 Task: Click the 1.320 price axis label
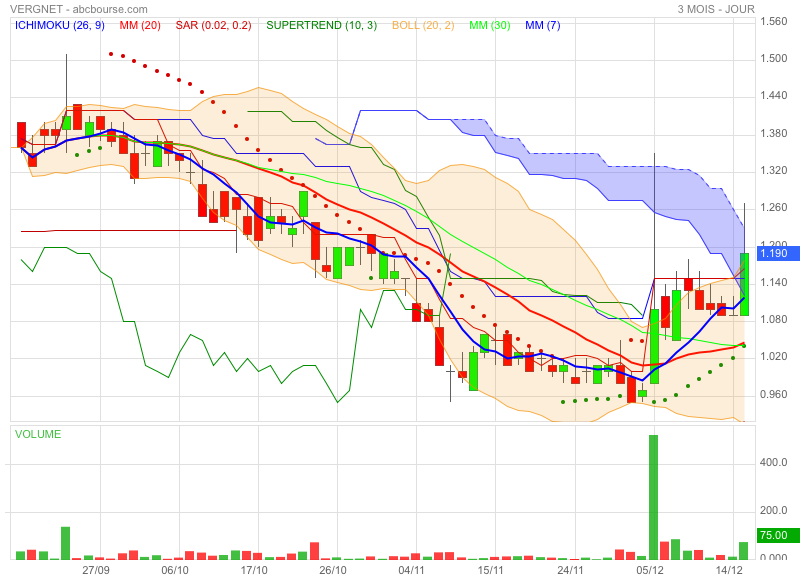coord(773,170)
